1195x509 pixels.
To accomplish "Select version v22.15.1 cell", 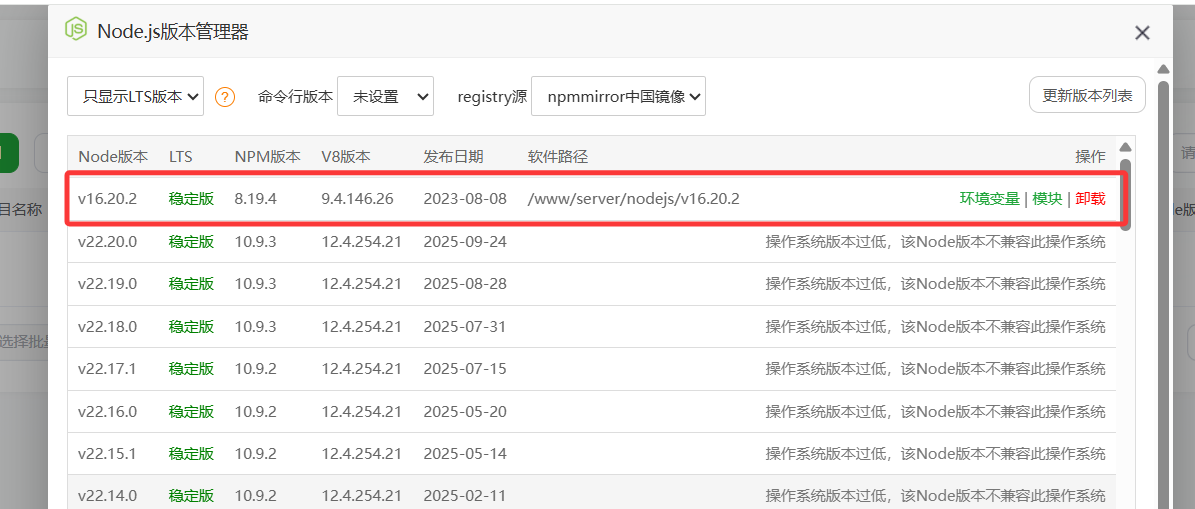I will [x=107, y=454].
